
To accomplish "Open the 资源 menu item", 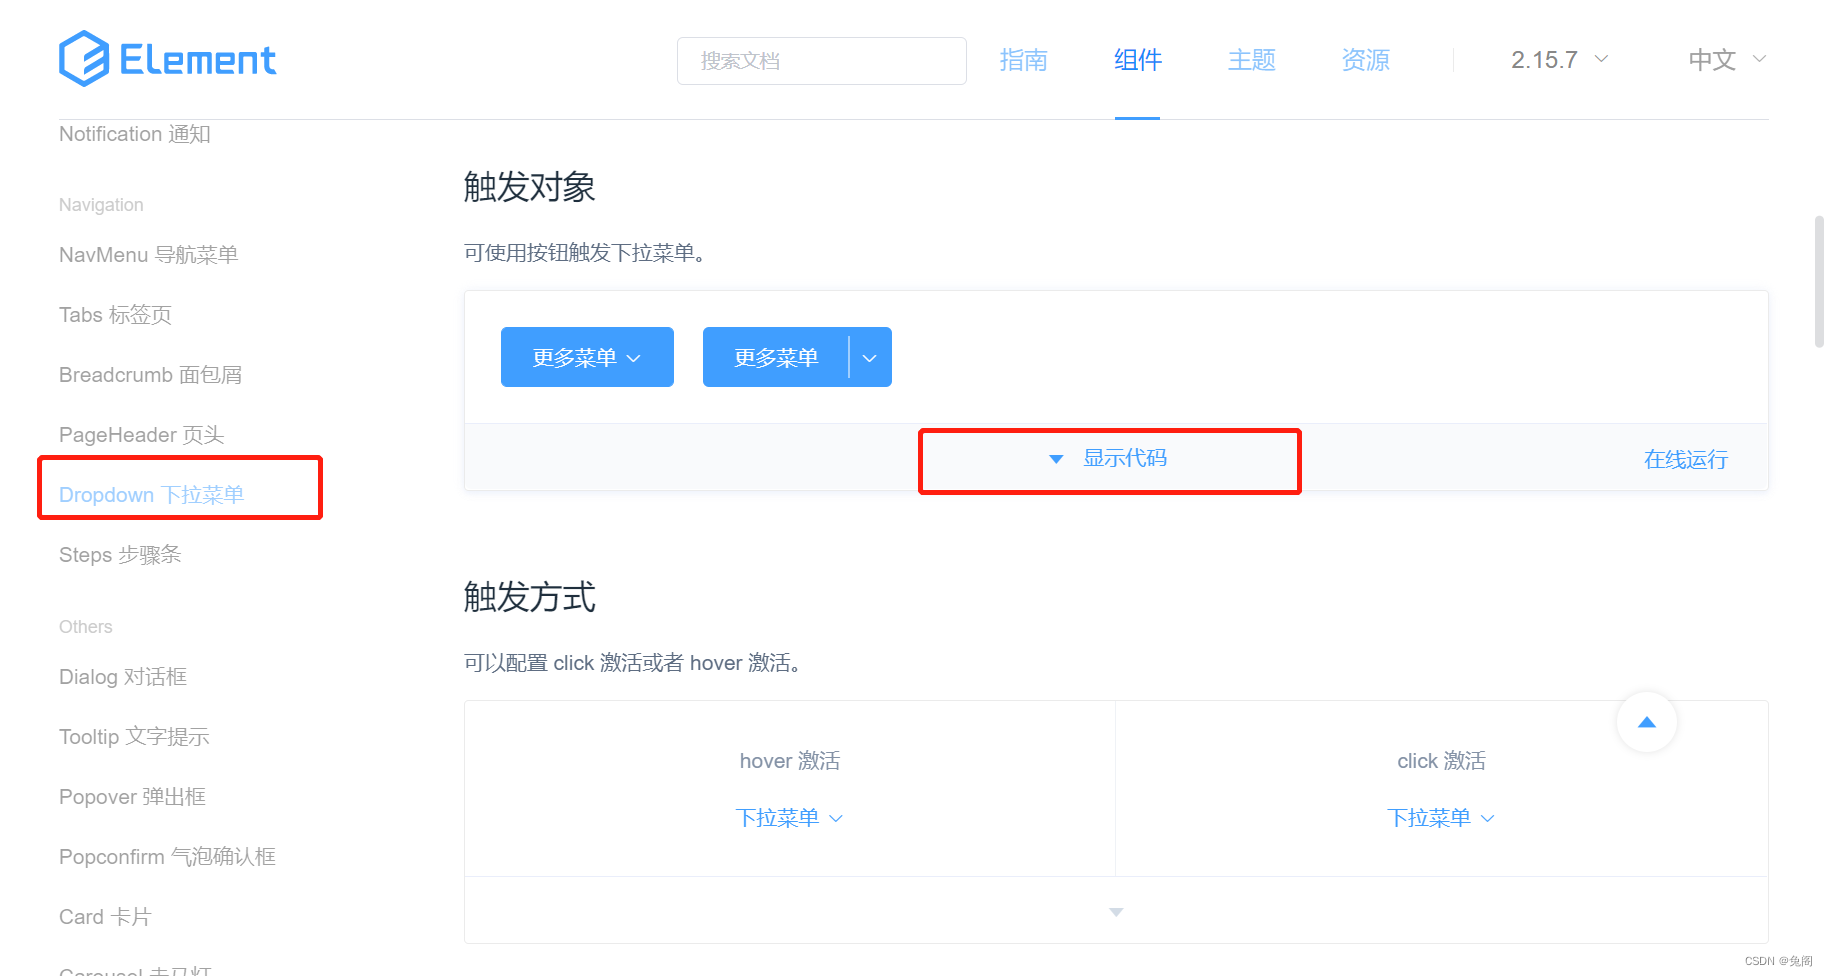I will tap(1365, 60).
